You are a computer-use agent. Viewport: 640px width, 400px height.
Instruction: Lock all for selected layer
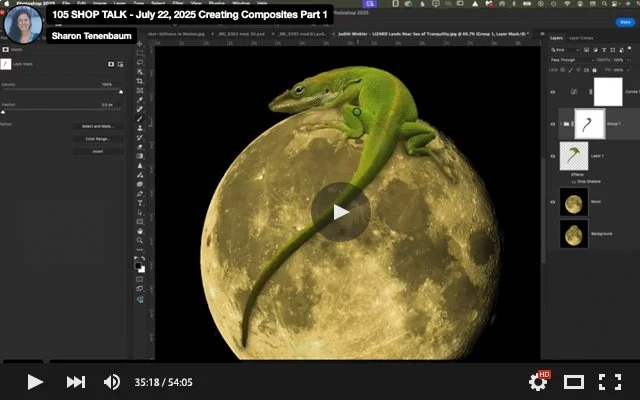click(594, 70)
